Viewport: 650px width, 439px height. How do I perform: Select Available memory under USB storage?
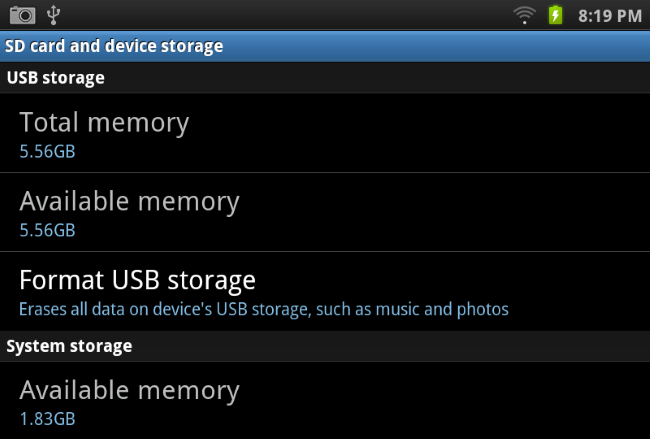(x=129, y=201)
